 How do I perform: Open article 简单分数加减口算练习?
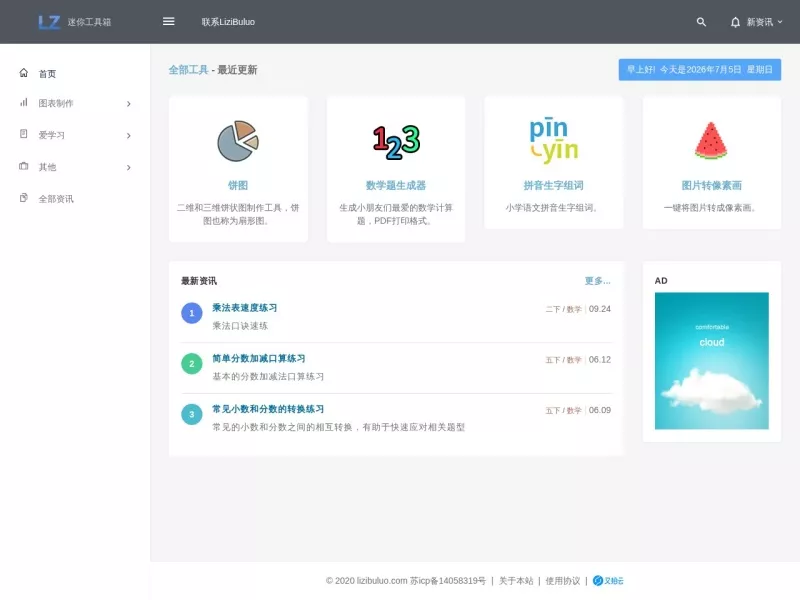(259, 359)
